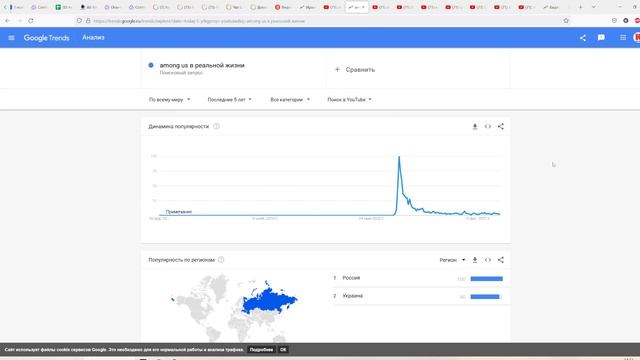Click the blue dot beside search term
The image size is (640, 360).
point(151,65)
